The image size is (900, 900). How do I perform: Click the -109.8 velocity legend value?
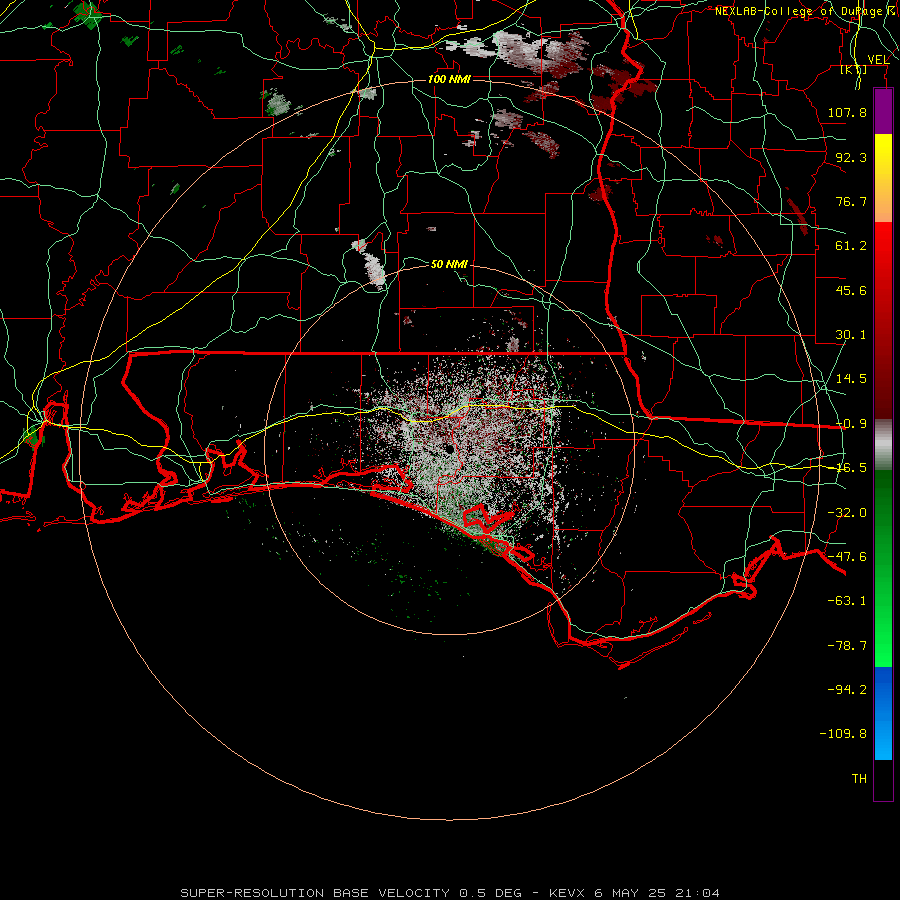tap(843, 734)
